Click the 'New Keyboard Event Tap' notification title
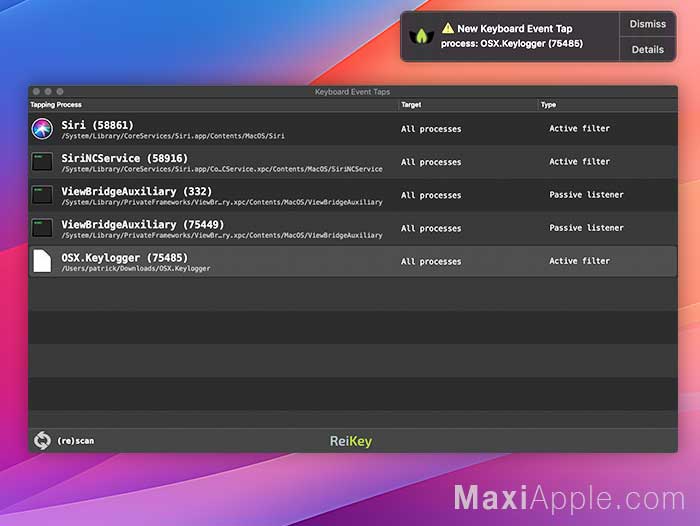The height and width of the screenshot is (526, 700). pyautogui.click(x=515, y=29)
